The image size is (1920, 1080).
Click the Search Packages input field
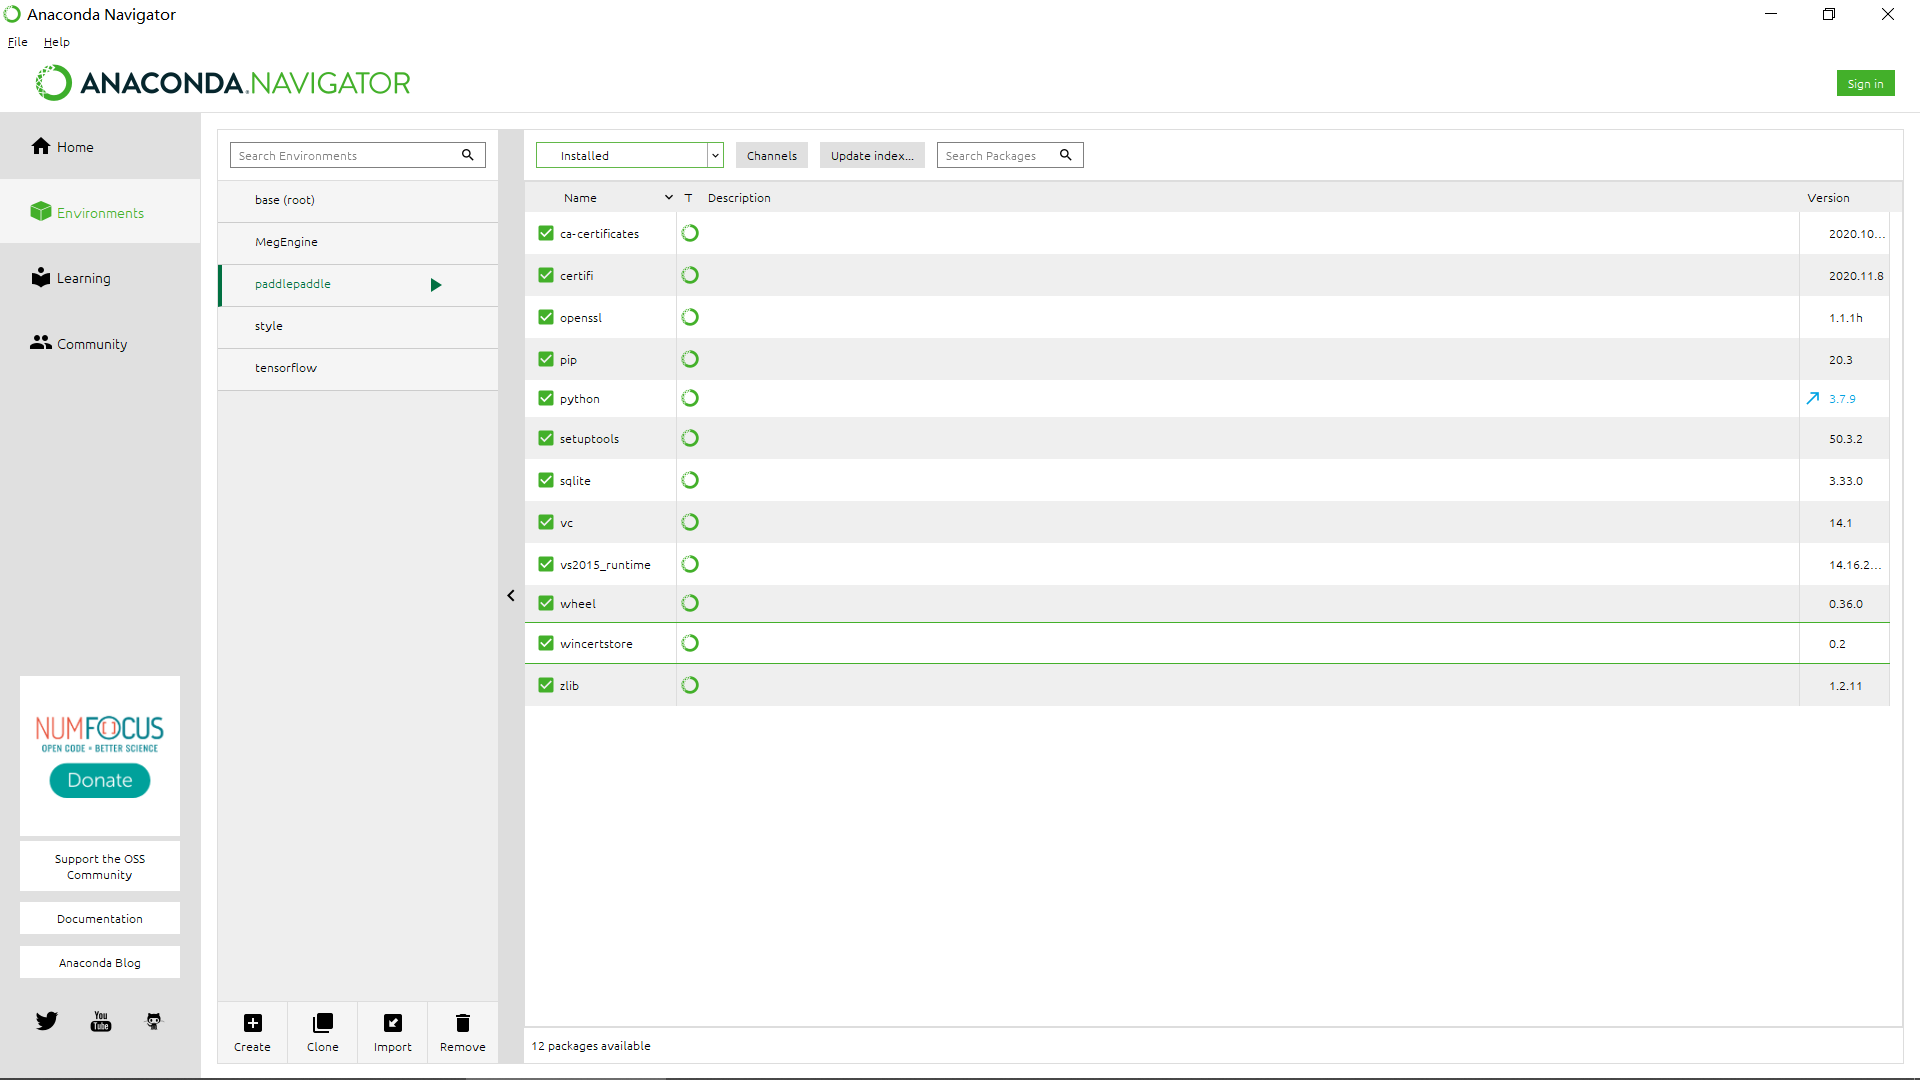tap(1007, 154)
